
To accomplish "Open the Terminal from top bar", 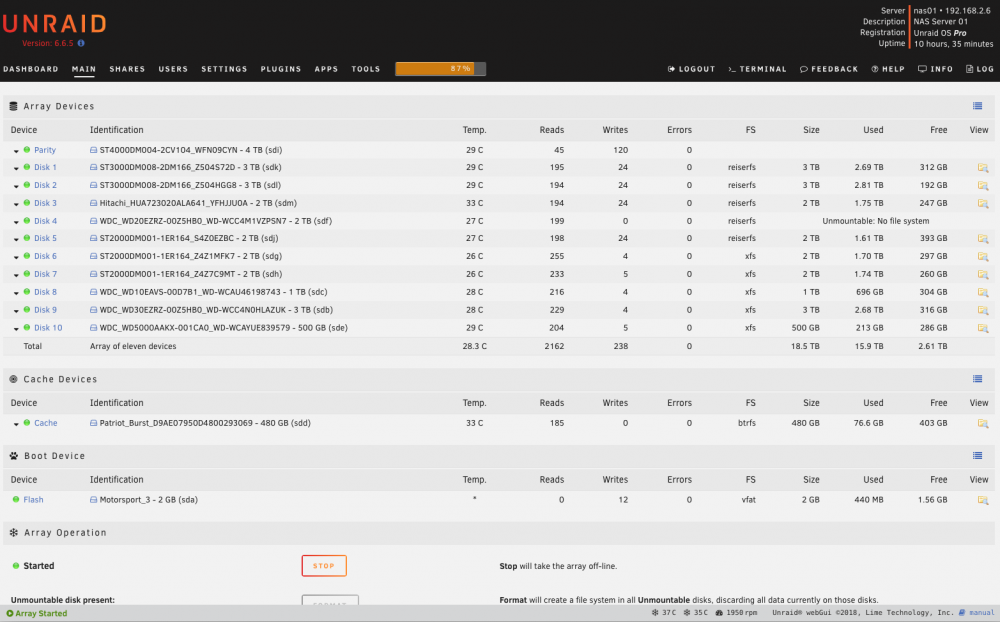I will (x=758, y=69).
